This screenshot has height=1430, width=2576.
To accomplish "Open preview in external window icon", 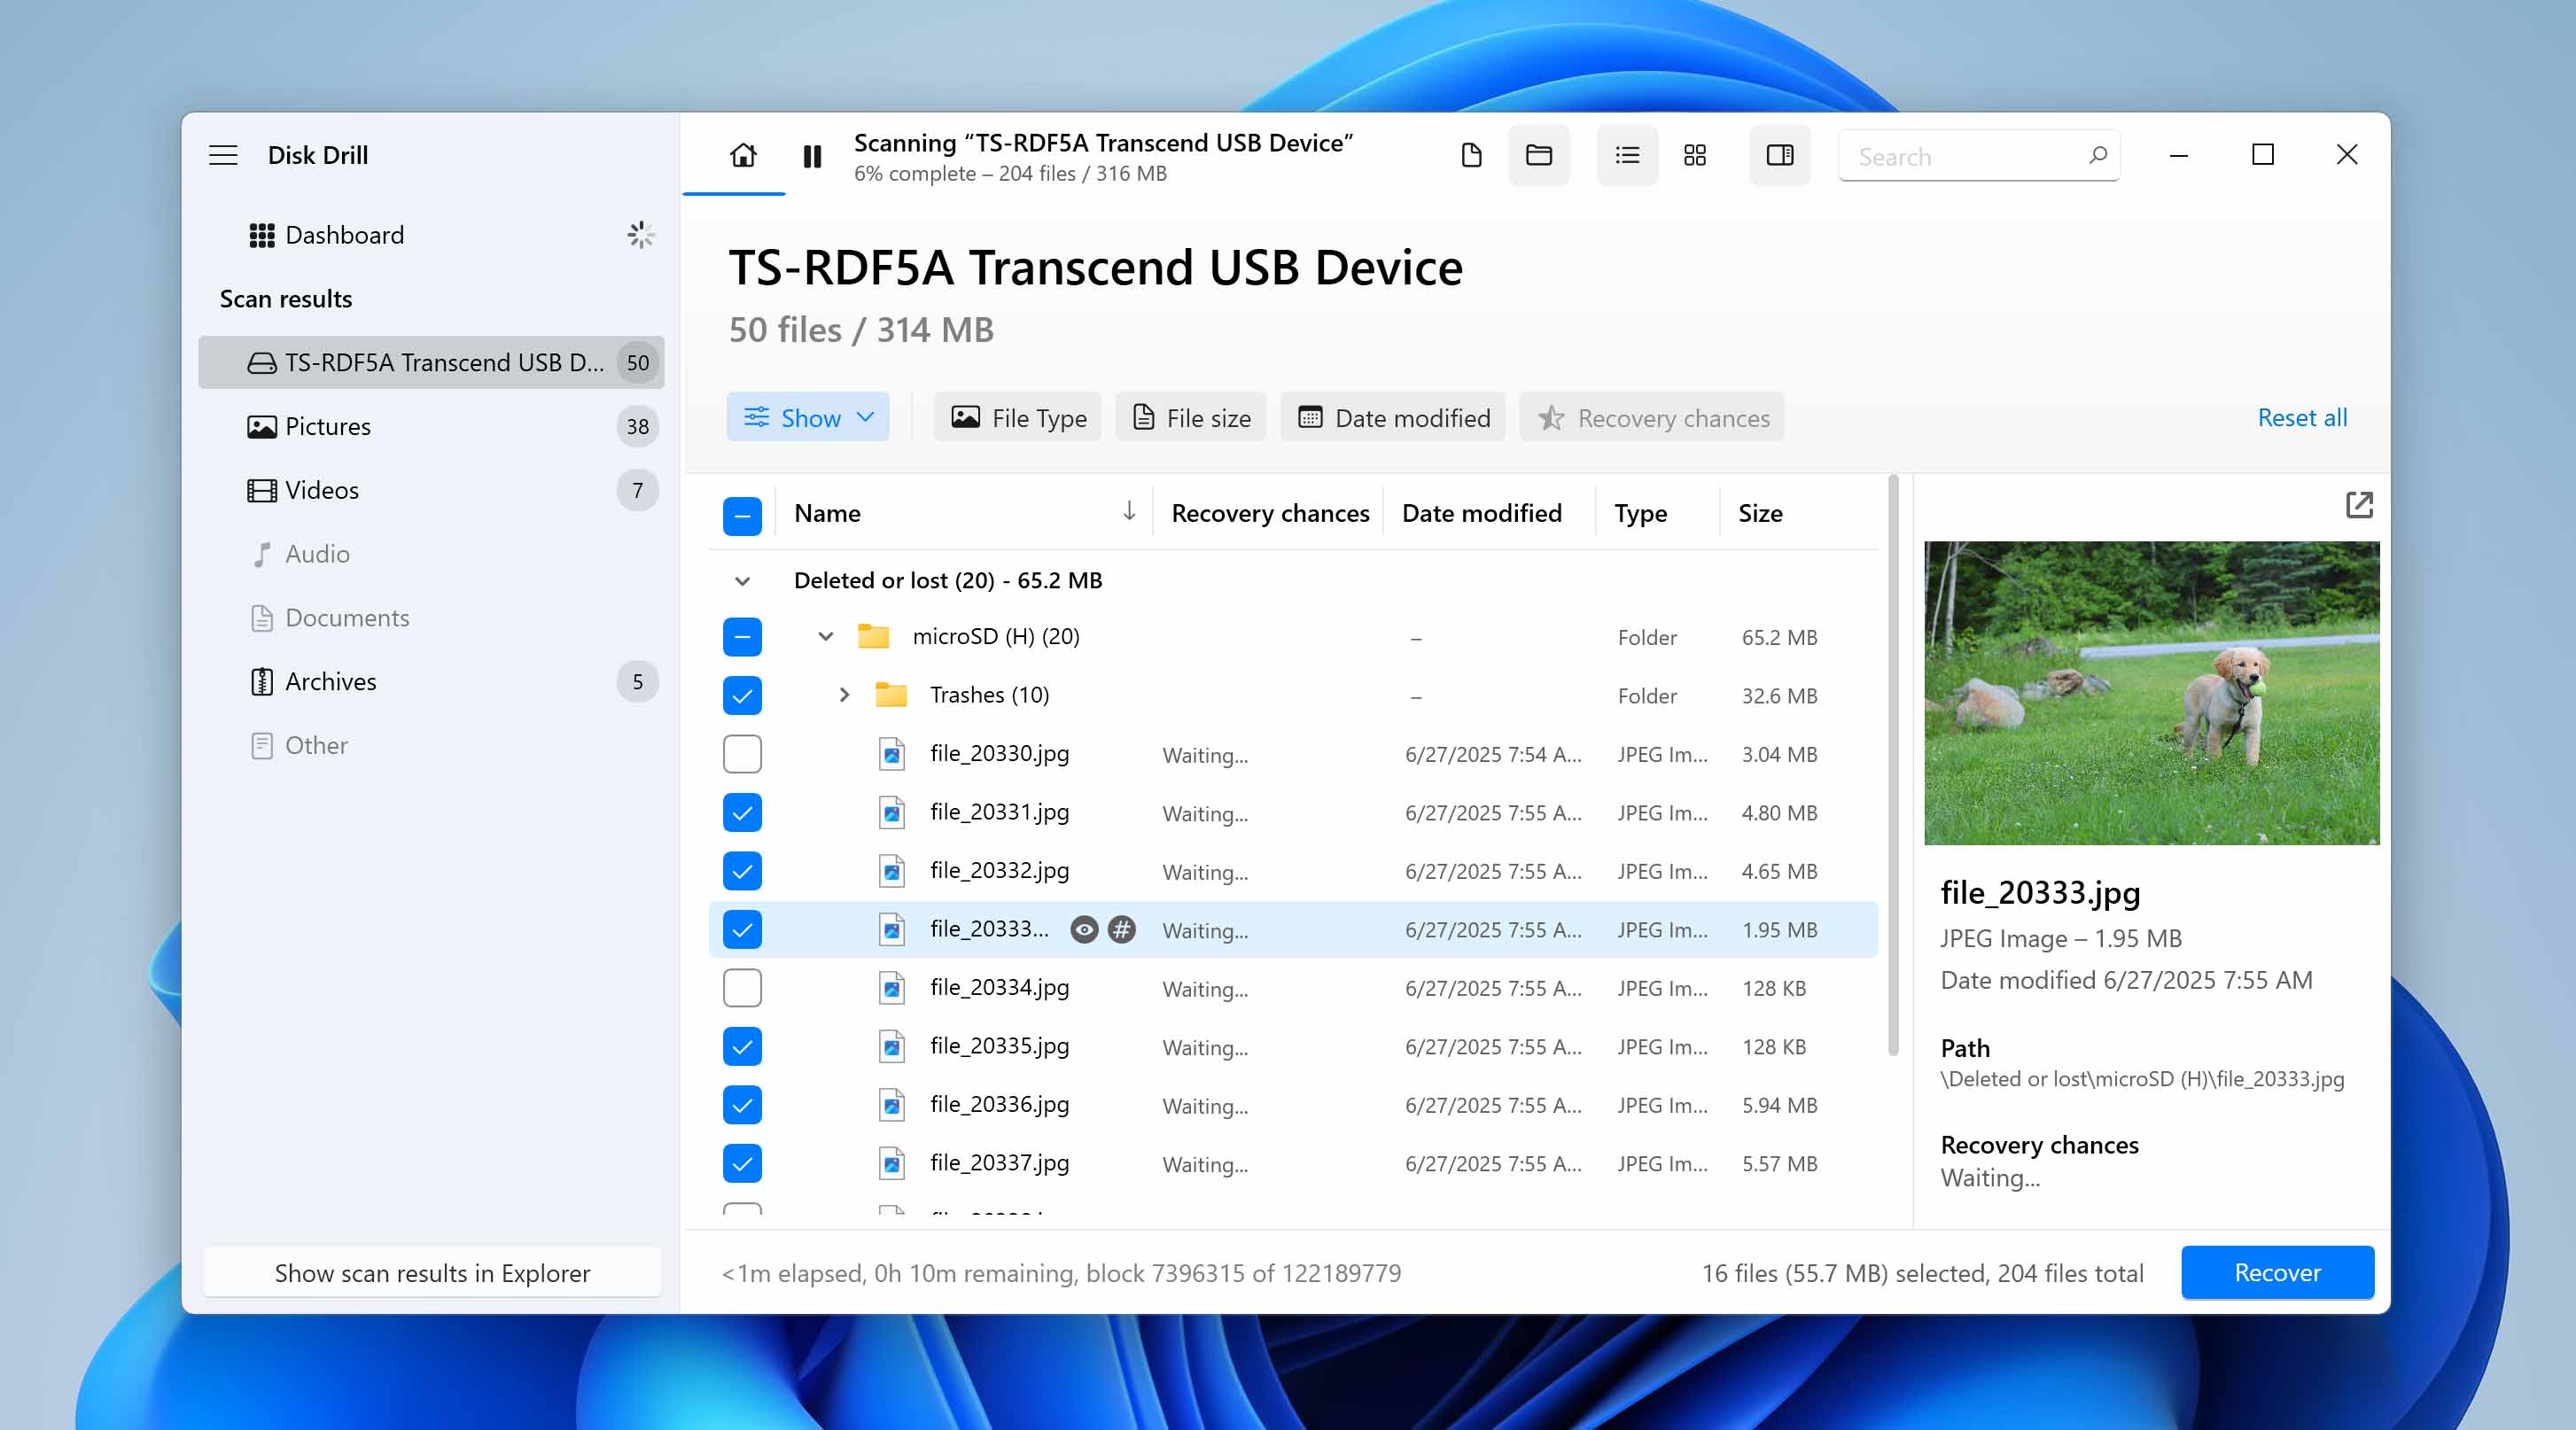I will (2359, 505).
